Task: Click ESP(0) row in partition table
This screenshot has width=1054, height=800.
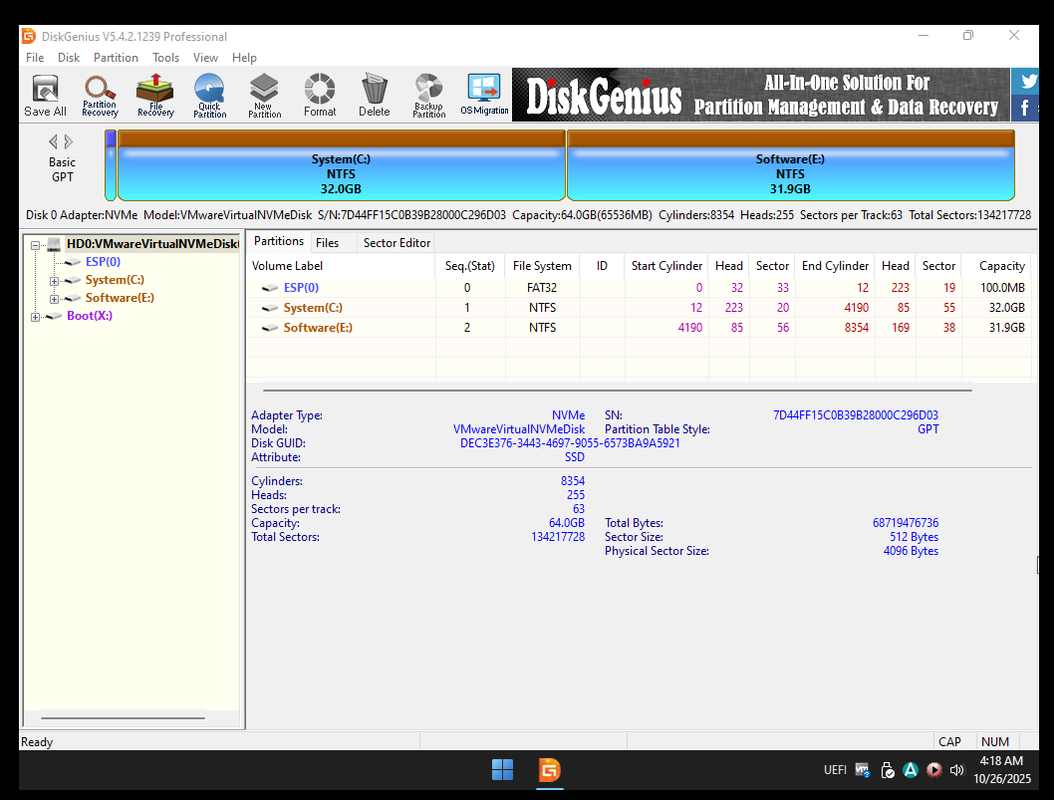Action: tap(639, 288)
